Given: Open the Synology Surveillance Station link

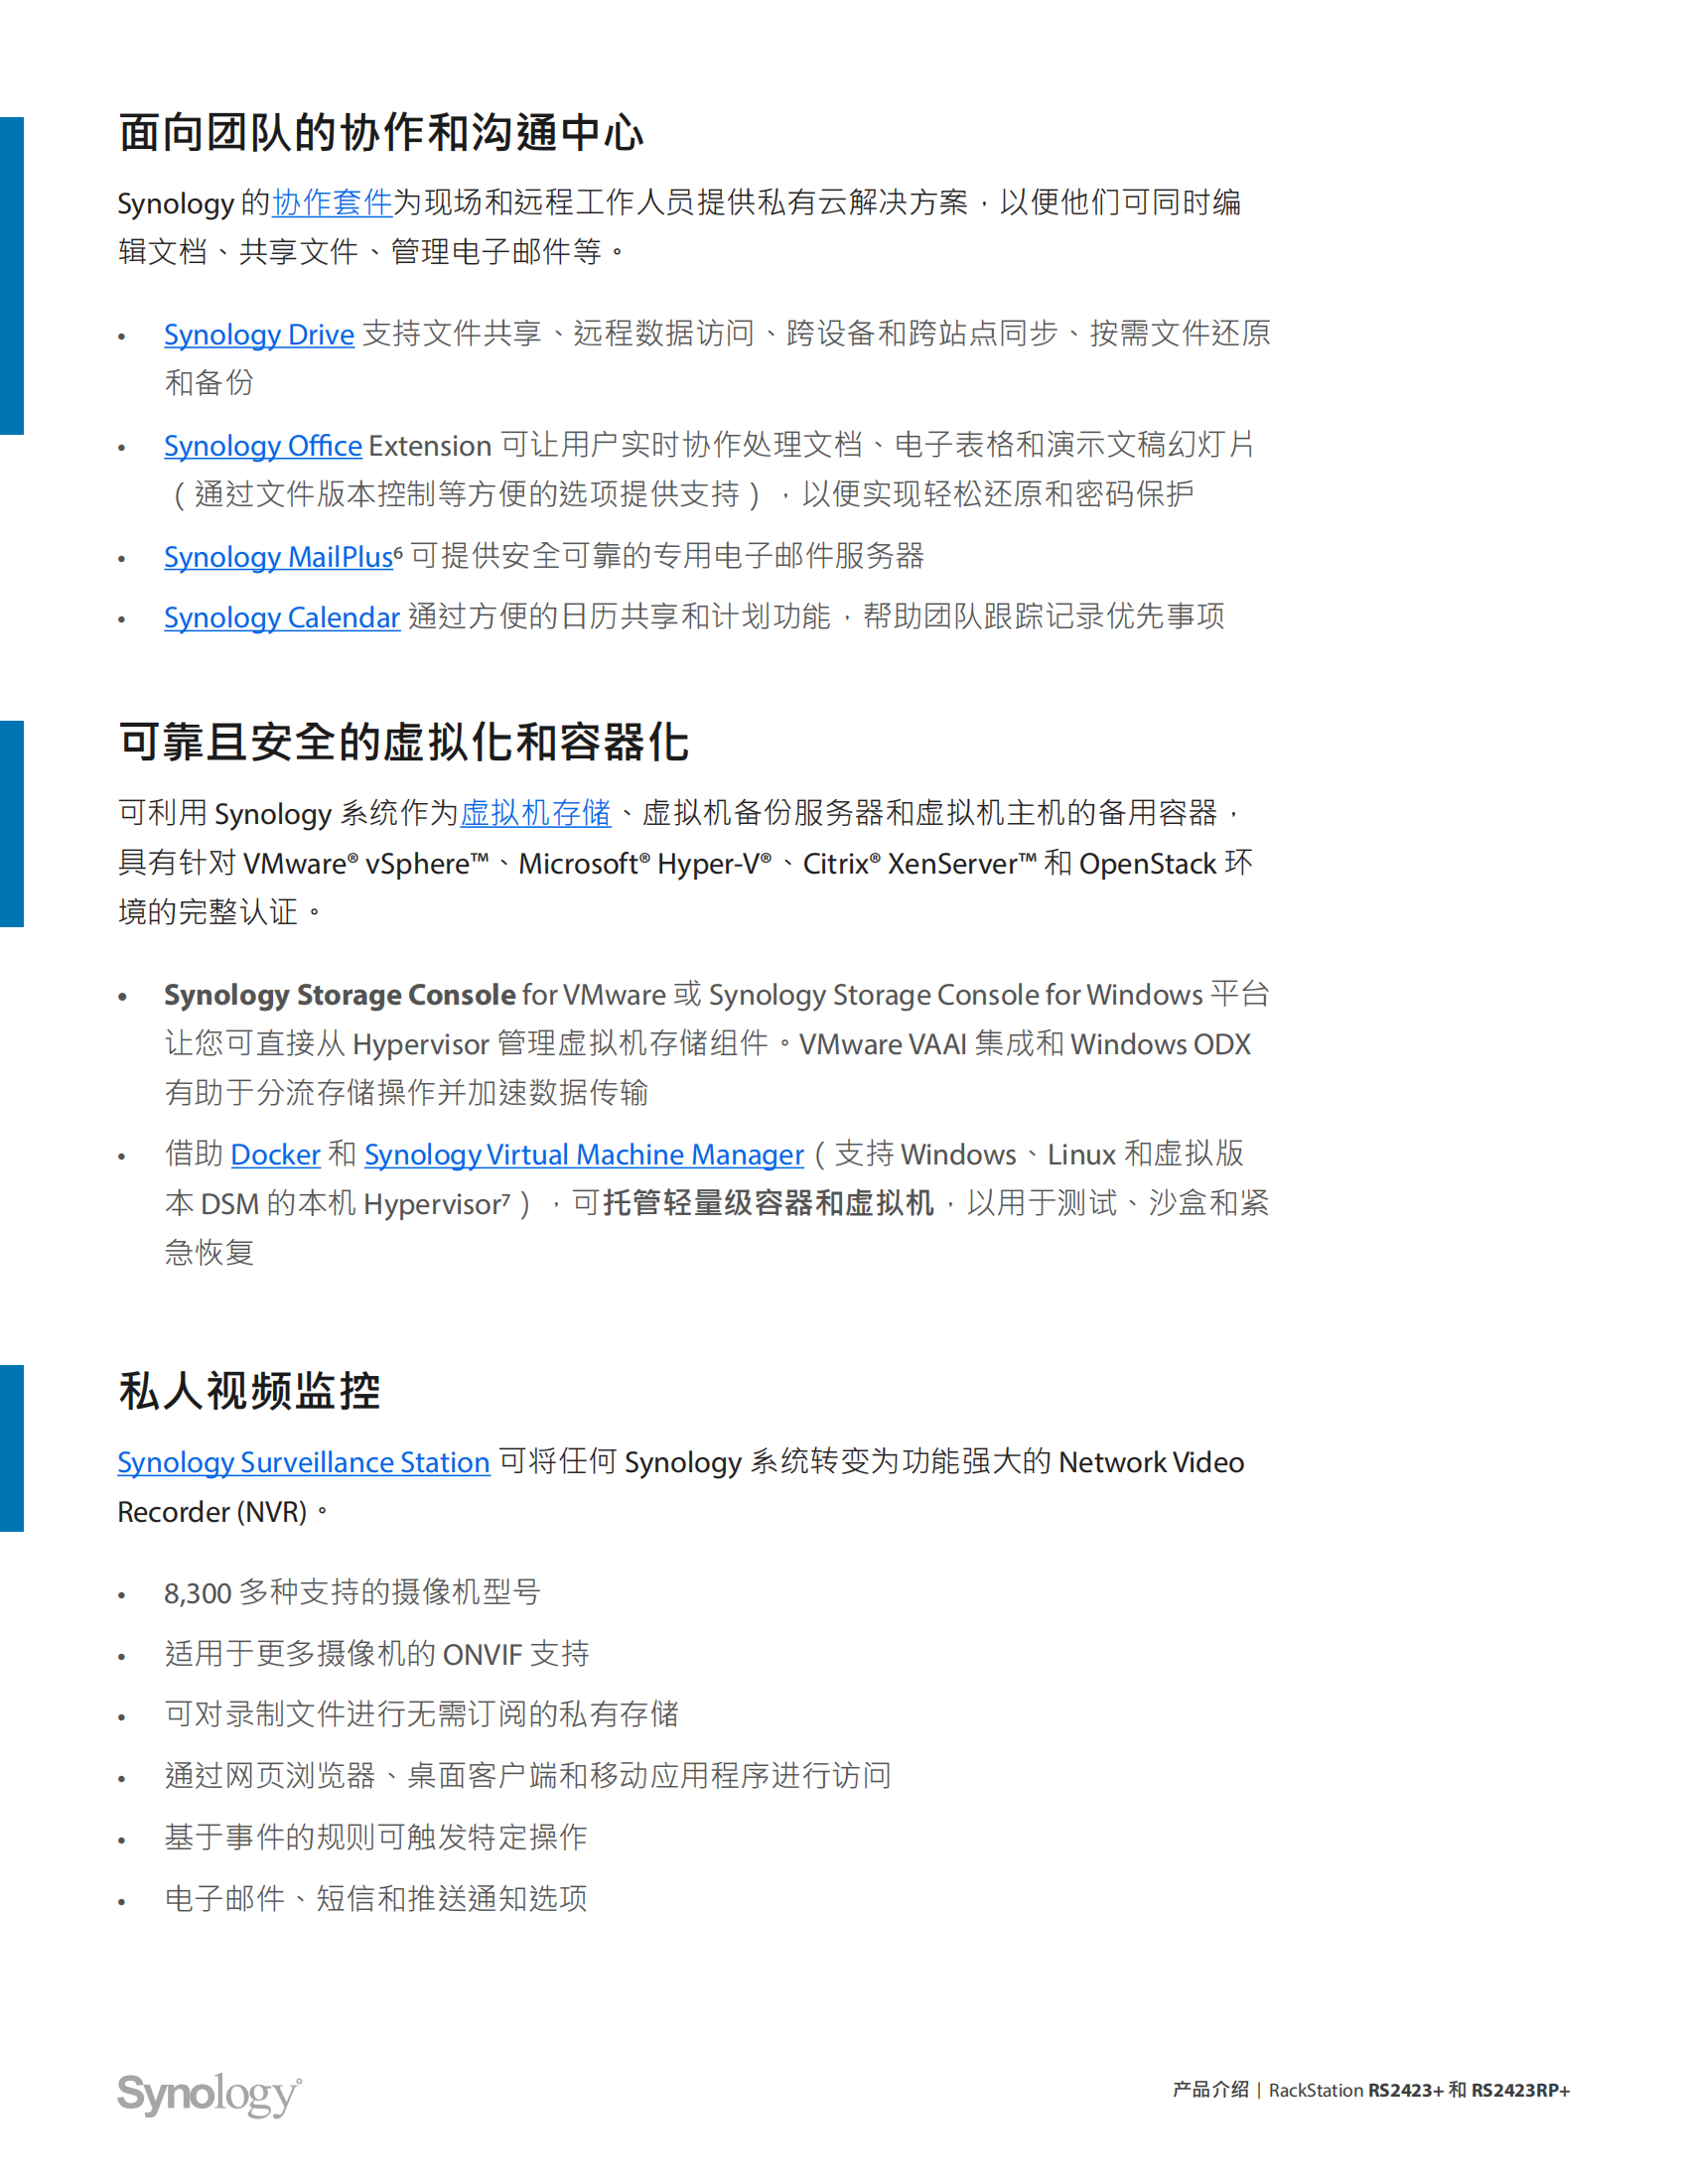Looking at the screenshot, I should pos(304,1462).
